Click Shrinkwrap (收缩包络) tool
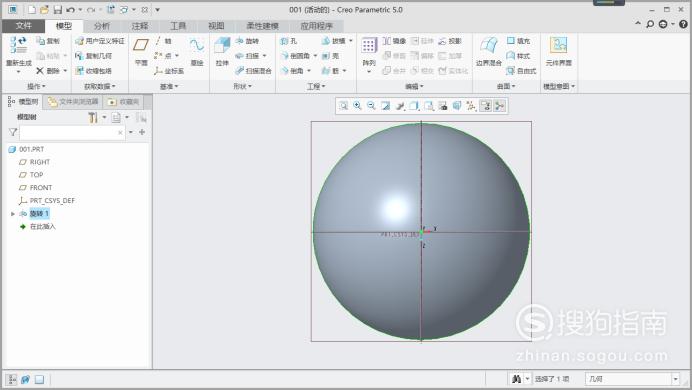692x390 pixels. [93, 71]
